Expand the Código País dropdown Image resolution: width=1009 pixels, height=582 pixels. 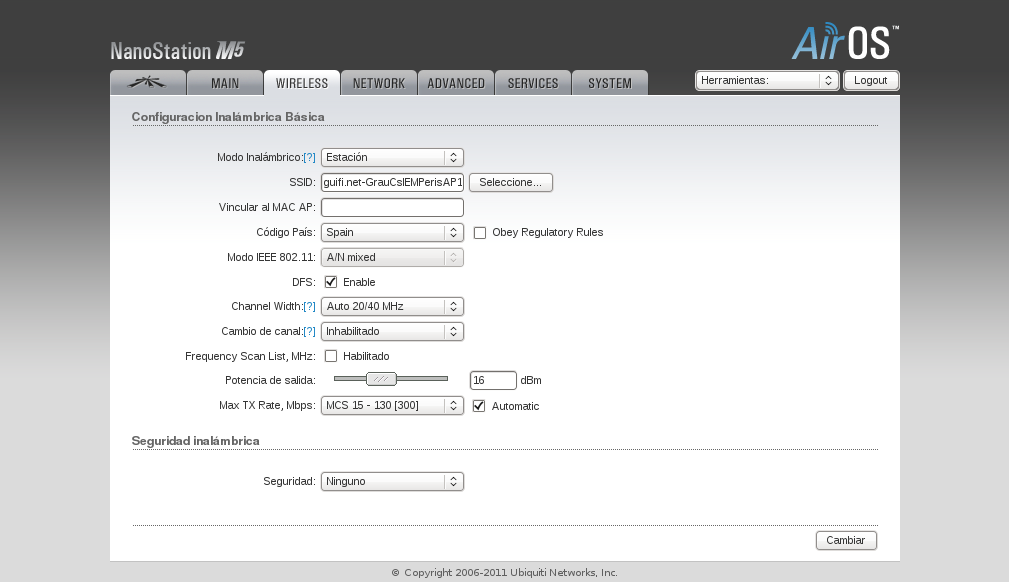tap(392, 233)
